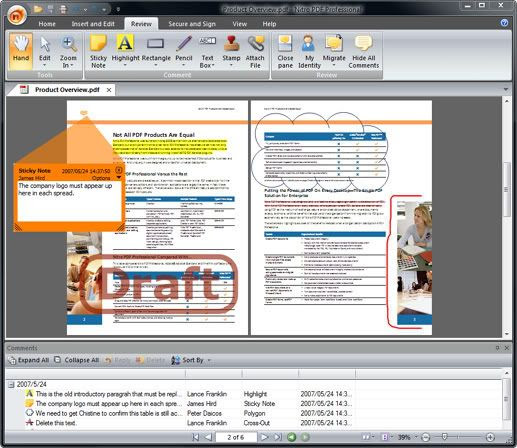Collapse the 2007/5/24 comment group

click(11, 385)
